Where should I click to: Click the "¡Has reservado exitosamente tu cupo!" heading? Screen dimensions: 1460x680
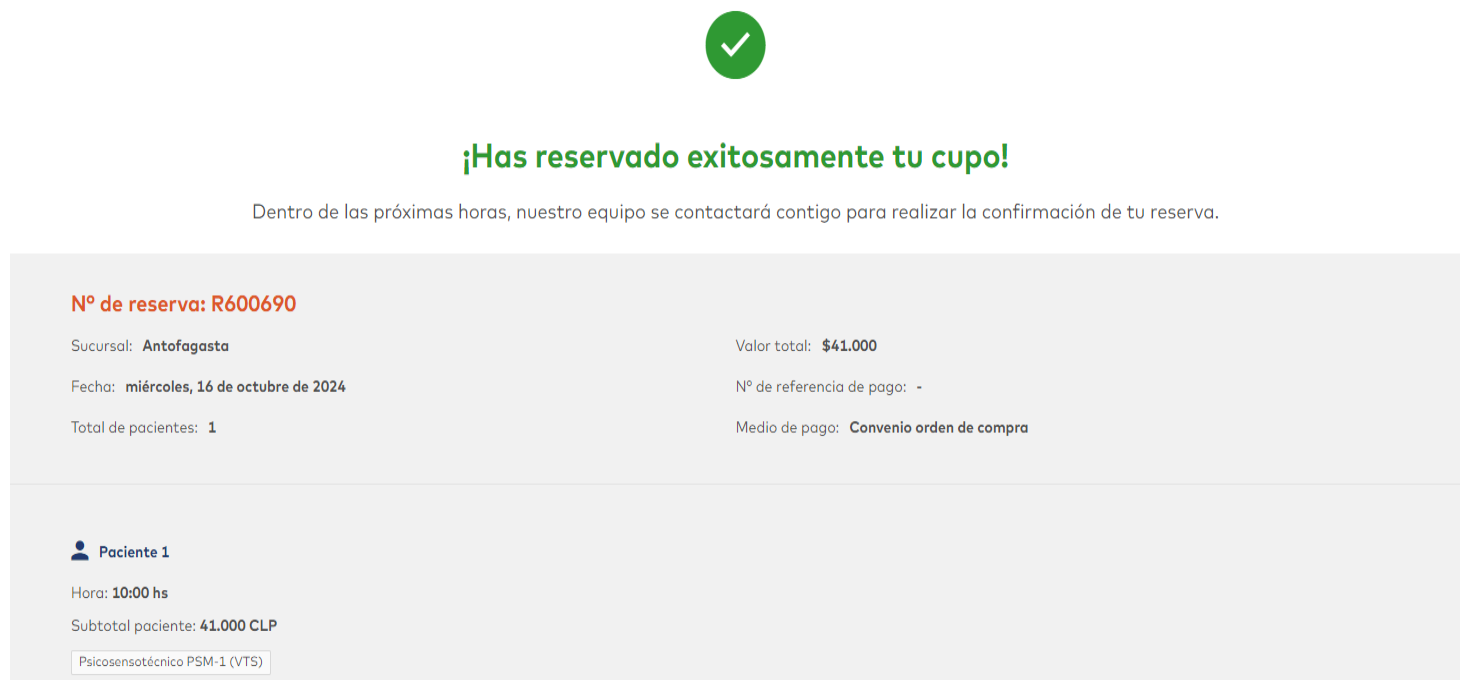pos(735,157)
